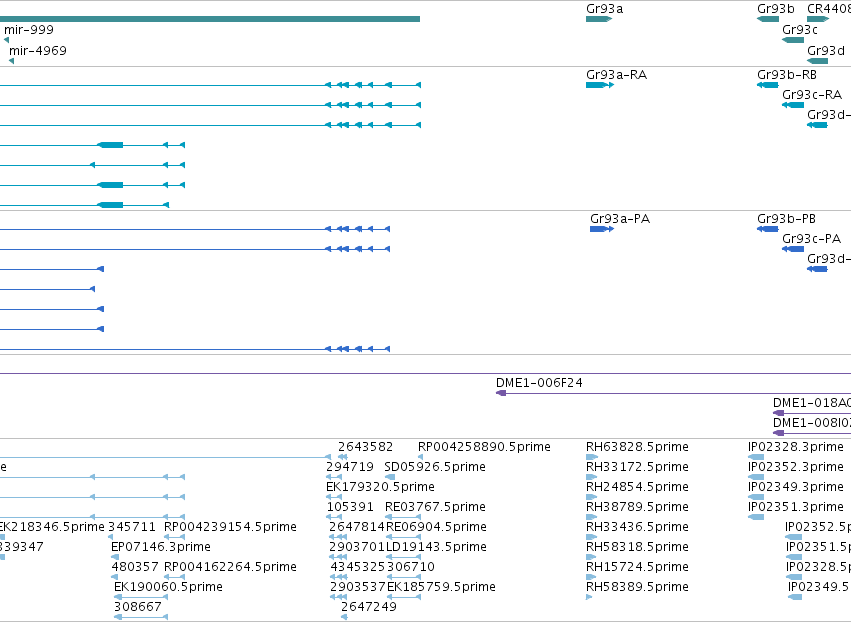Select the EK190060.5prime label
This screenshot has height=622, width=851.
click(168, 587)
